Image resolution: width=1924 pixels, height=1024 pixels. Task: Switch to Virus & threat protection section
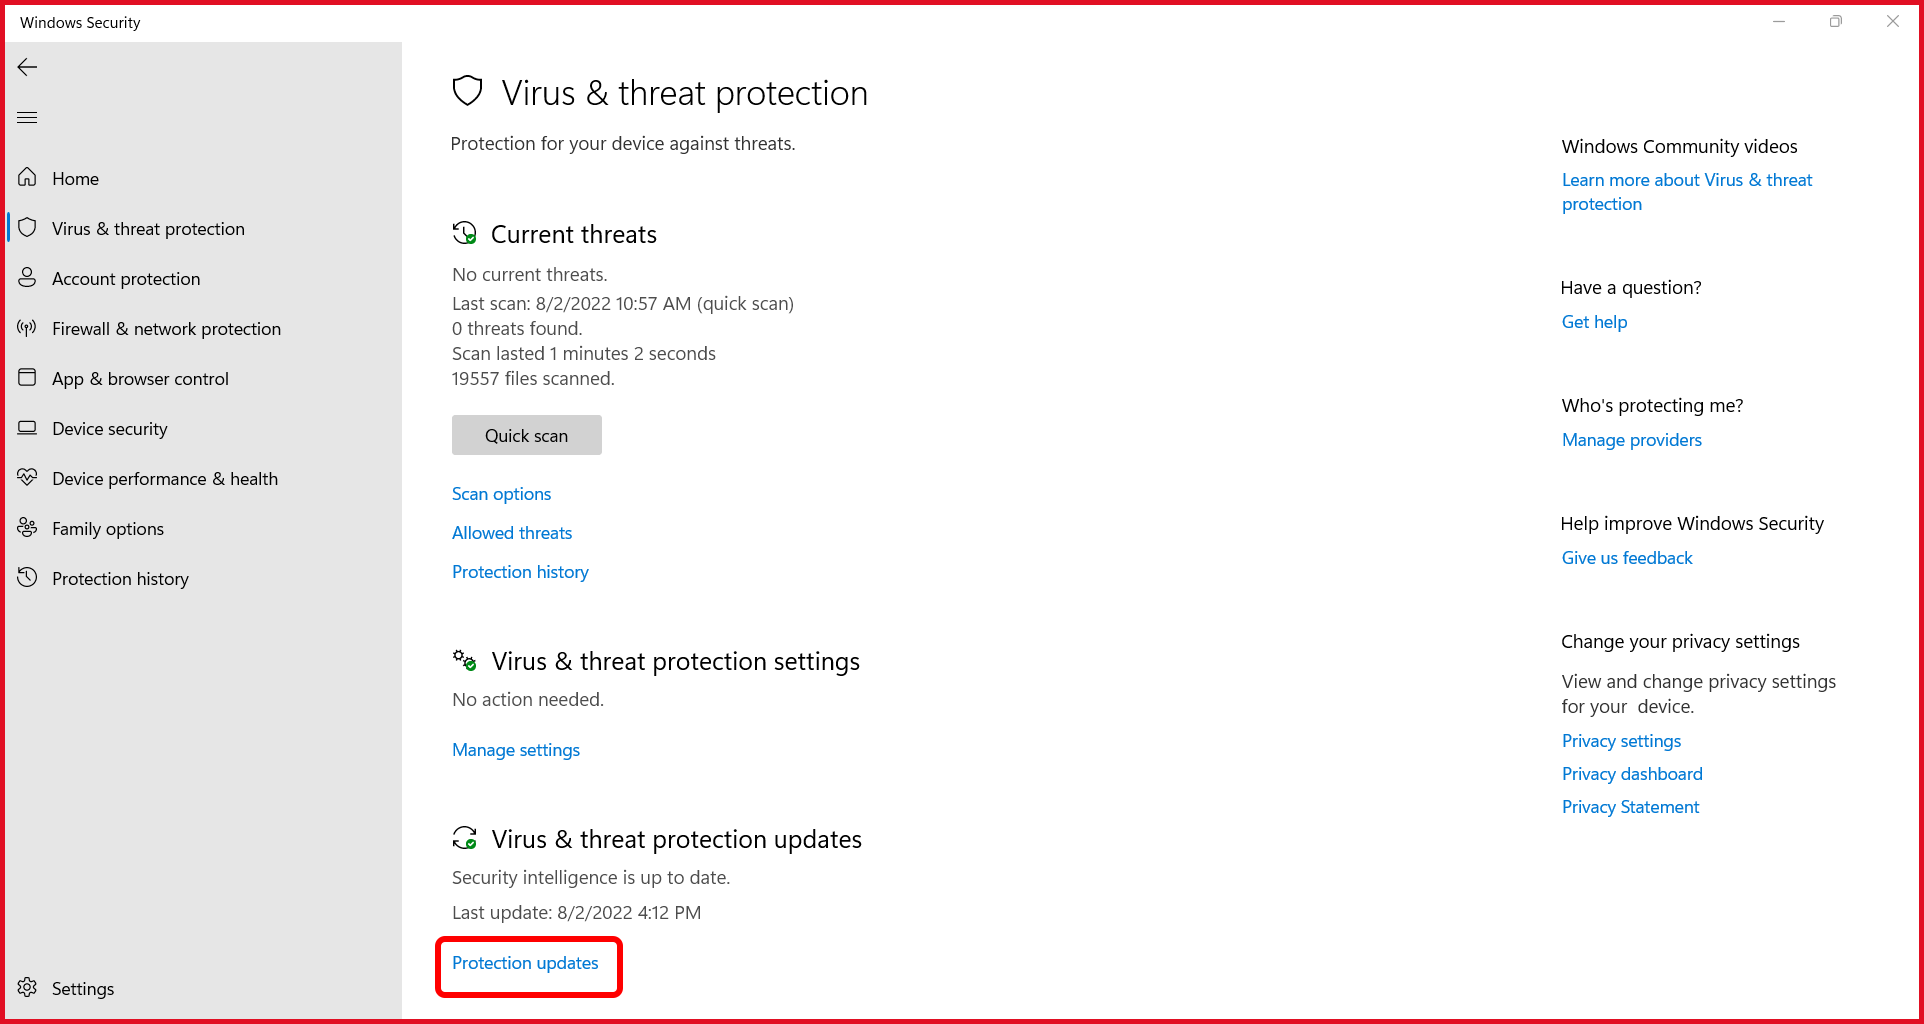(x=148, y=228)
